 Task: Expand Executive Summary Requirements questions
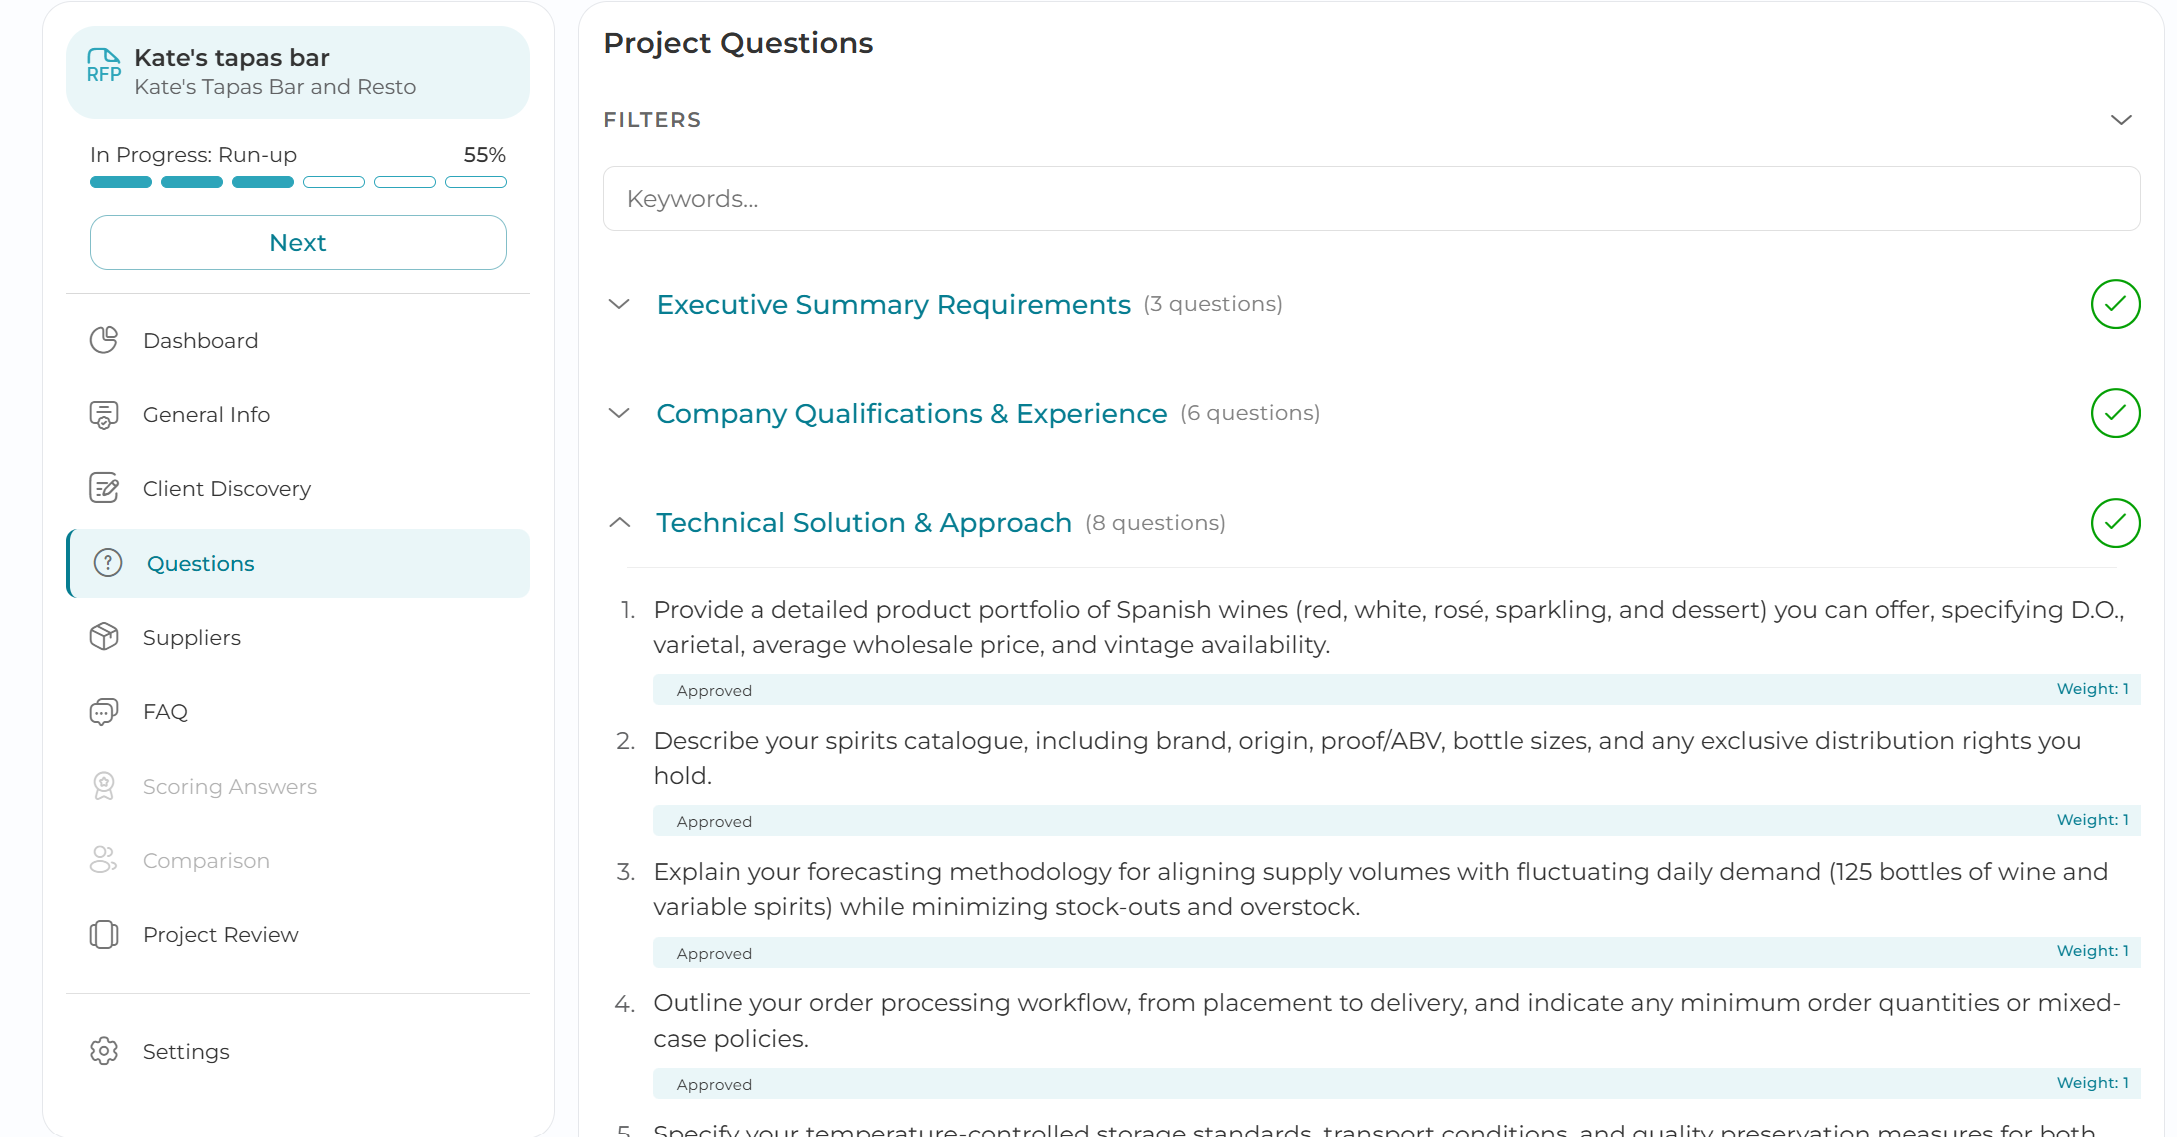(619, 304)
